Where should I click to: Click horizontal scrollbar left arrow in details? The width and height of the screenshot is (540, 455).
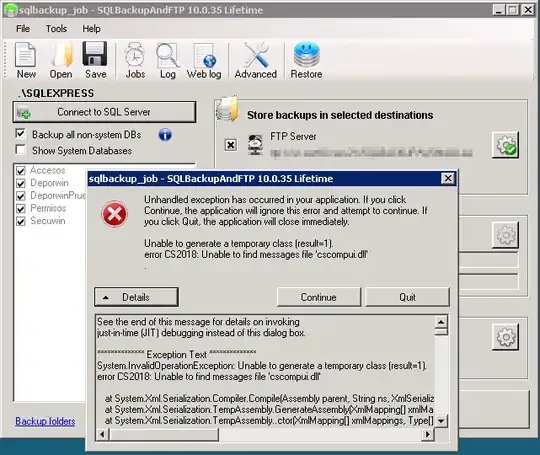[x=102, y=434]
